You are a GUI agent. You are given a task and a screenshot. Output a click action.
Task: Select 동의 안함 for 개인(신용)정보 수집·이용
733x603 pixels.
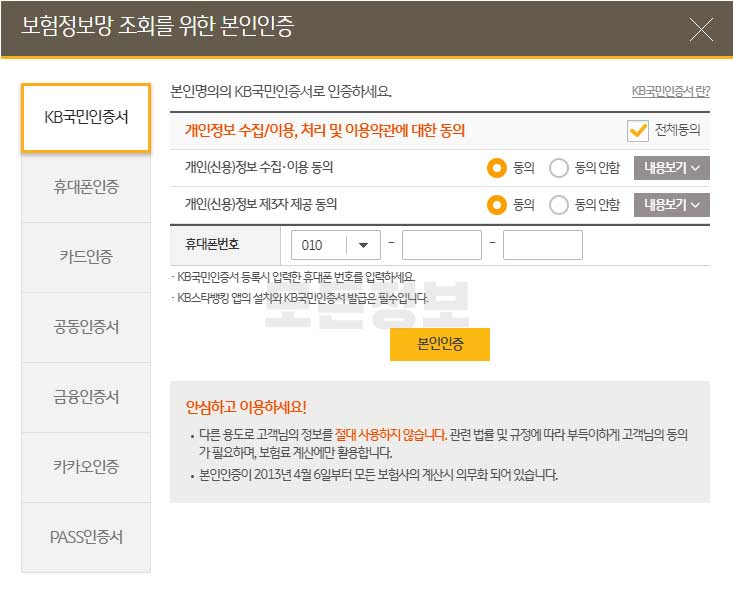(559, 168)
